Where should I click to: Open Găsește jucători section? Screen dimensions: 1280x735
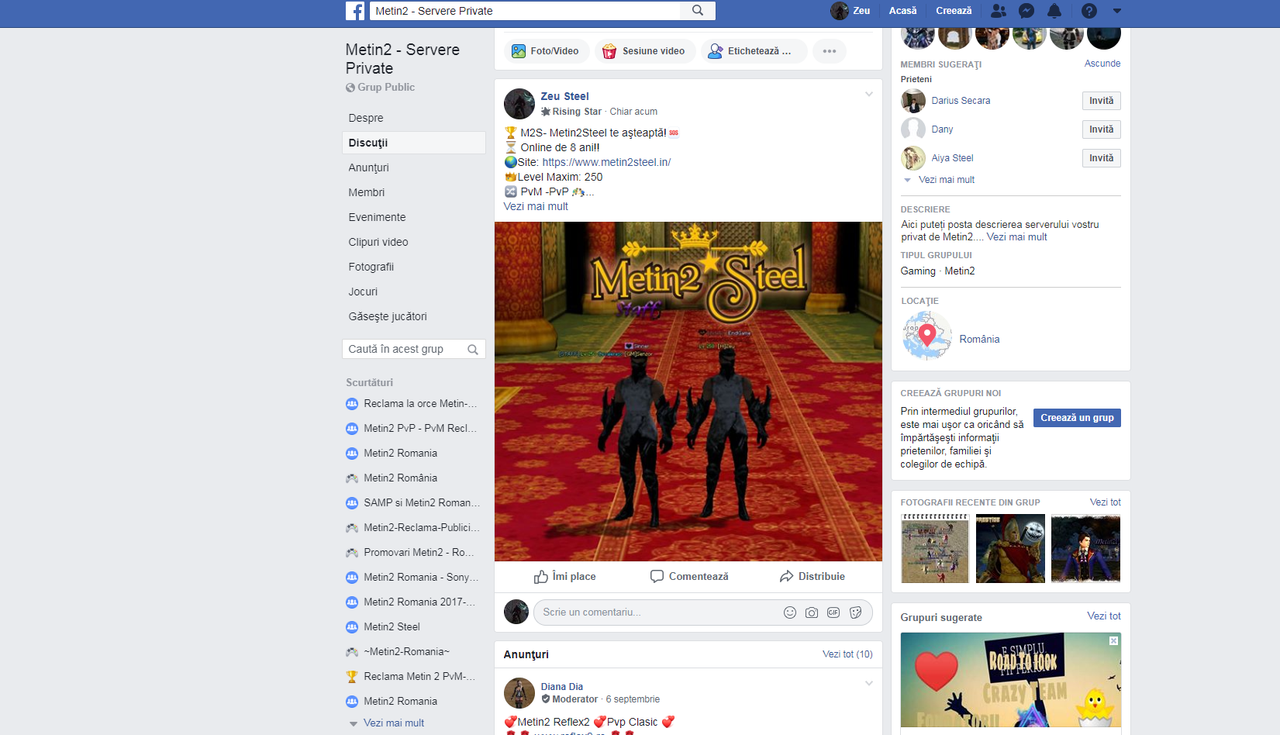pyautogui.click(x=413, y=316)
